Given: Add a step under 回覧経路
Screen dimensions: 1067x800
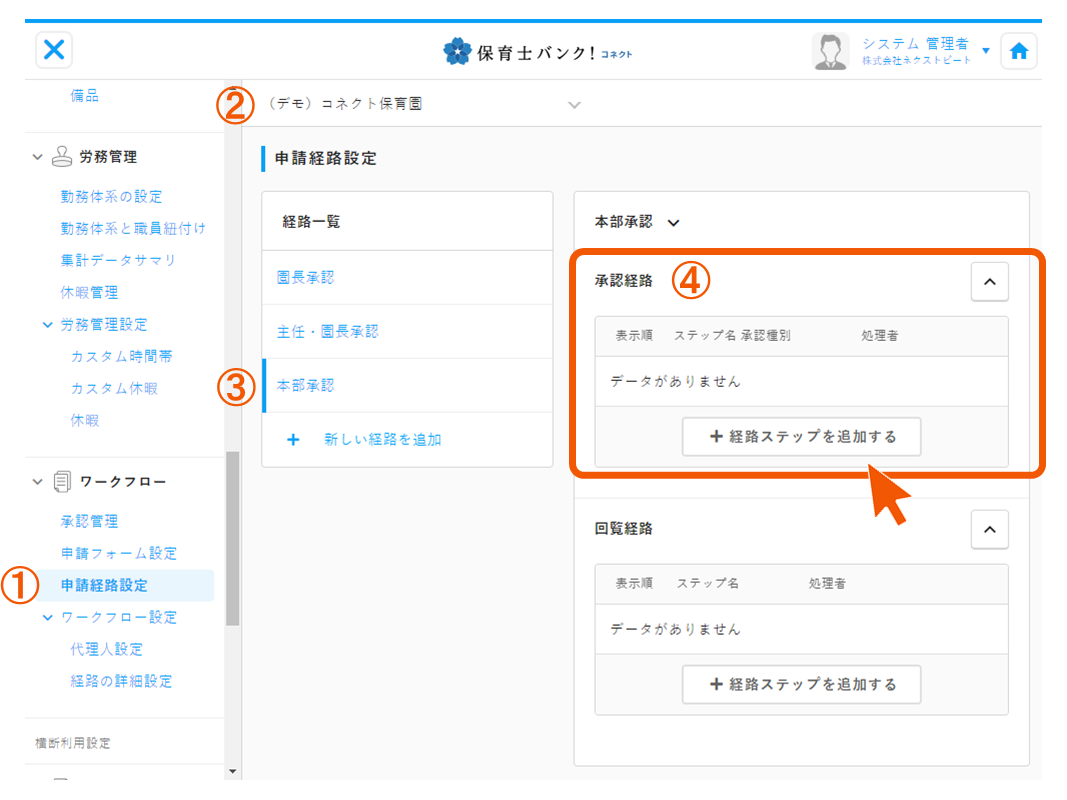Looking at the screenshot, I should pyautogui.click(x=801, y=685).
